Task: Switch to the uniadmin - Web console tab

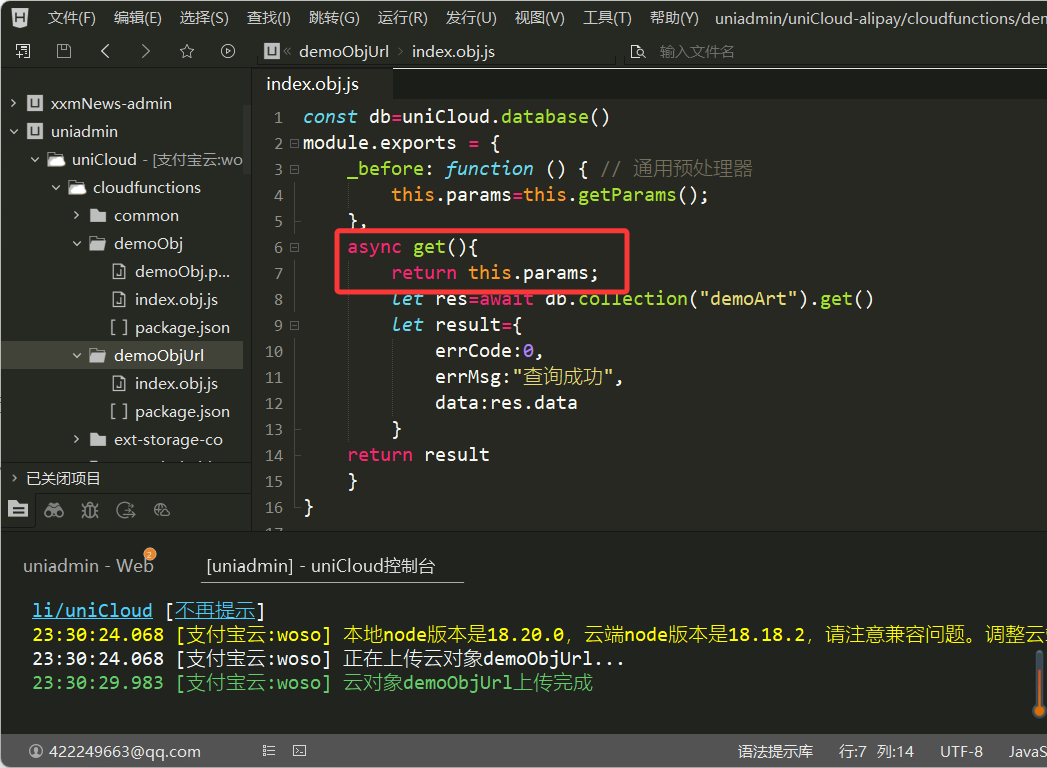Action: coord(88,566)
